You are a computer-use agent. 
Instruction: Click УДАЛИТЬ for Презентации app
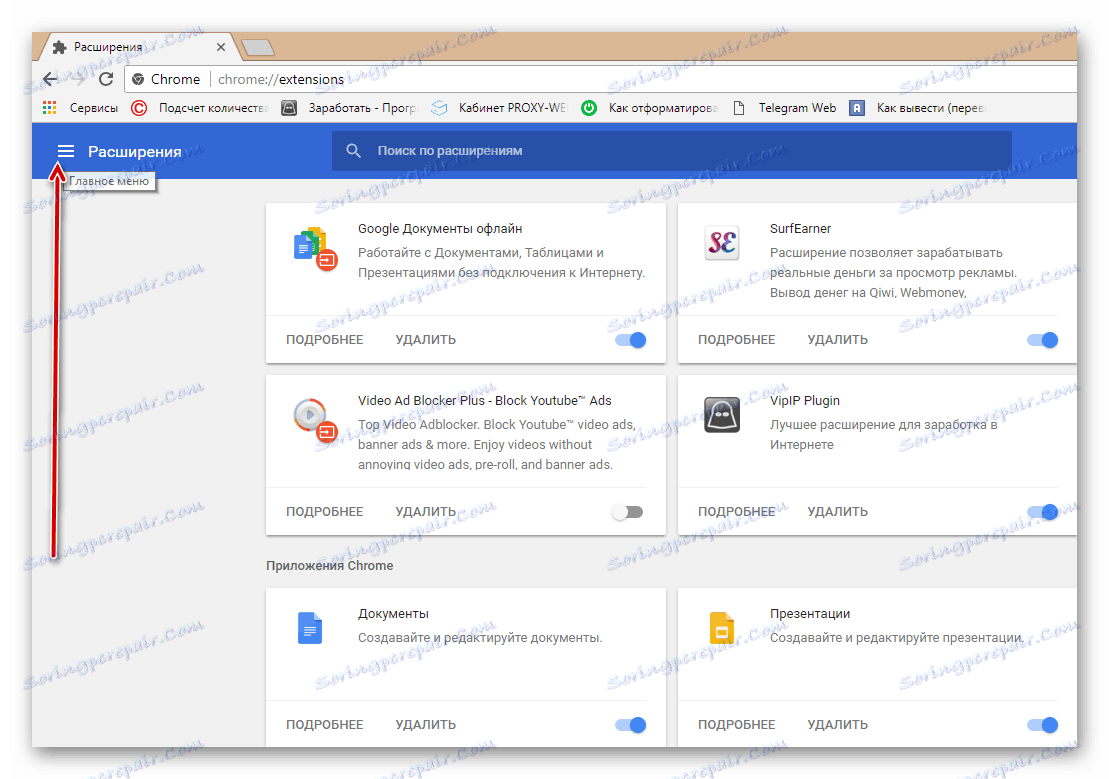click(x=838, y=725)
